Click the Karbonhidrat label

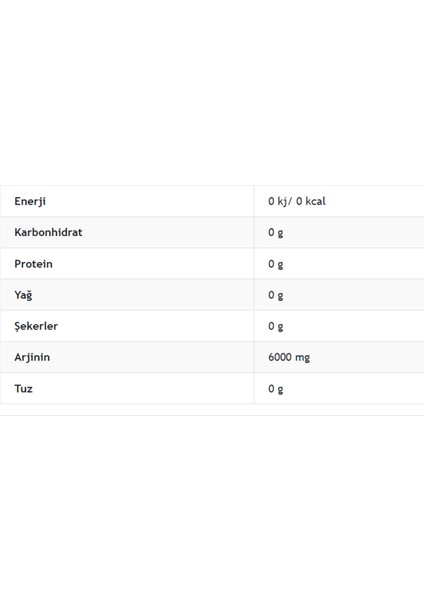pyautogui.click(x=48, y=232)
